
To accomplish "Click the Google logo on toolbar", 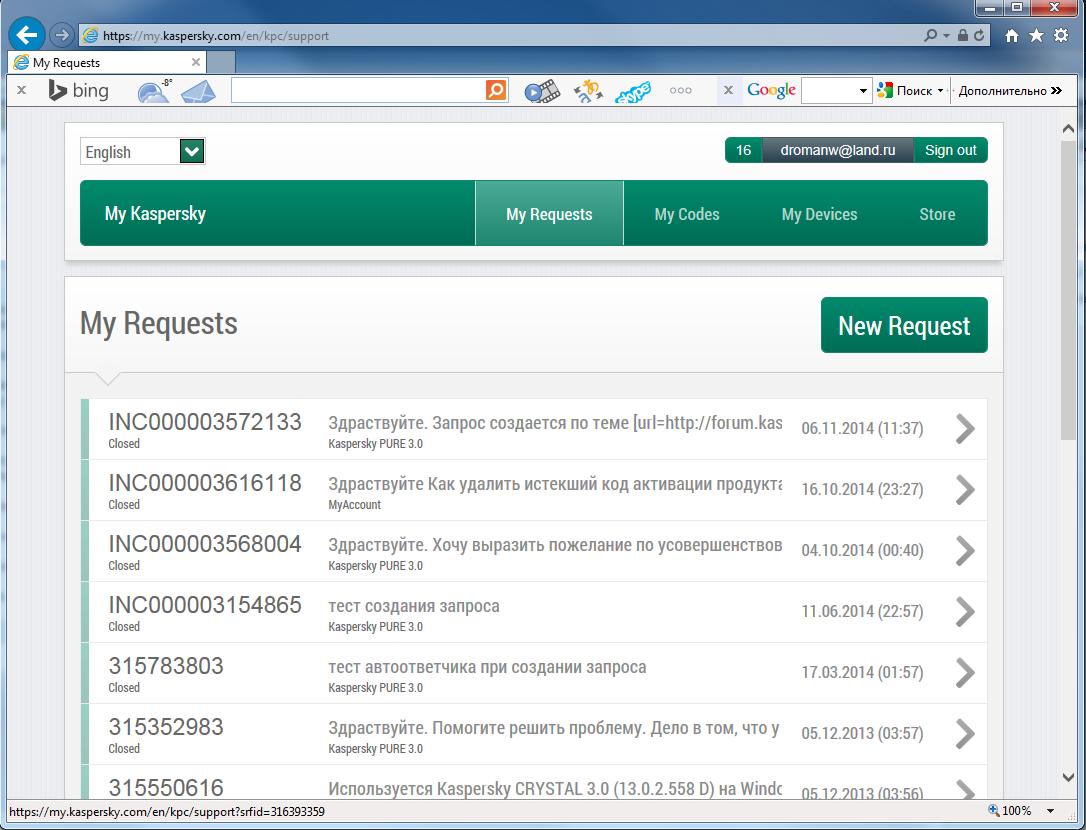I will pyautogui.click(x=771, y=90).
